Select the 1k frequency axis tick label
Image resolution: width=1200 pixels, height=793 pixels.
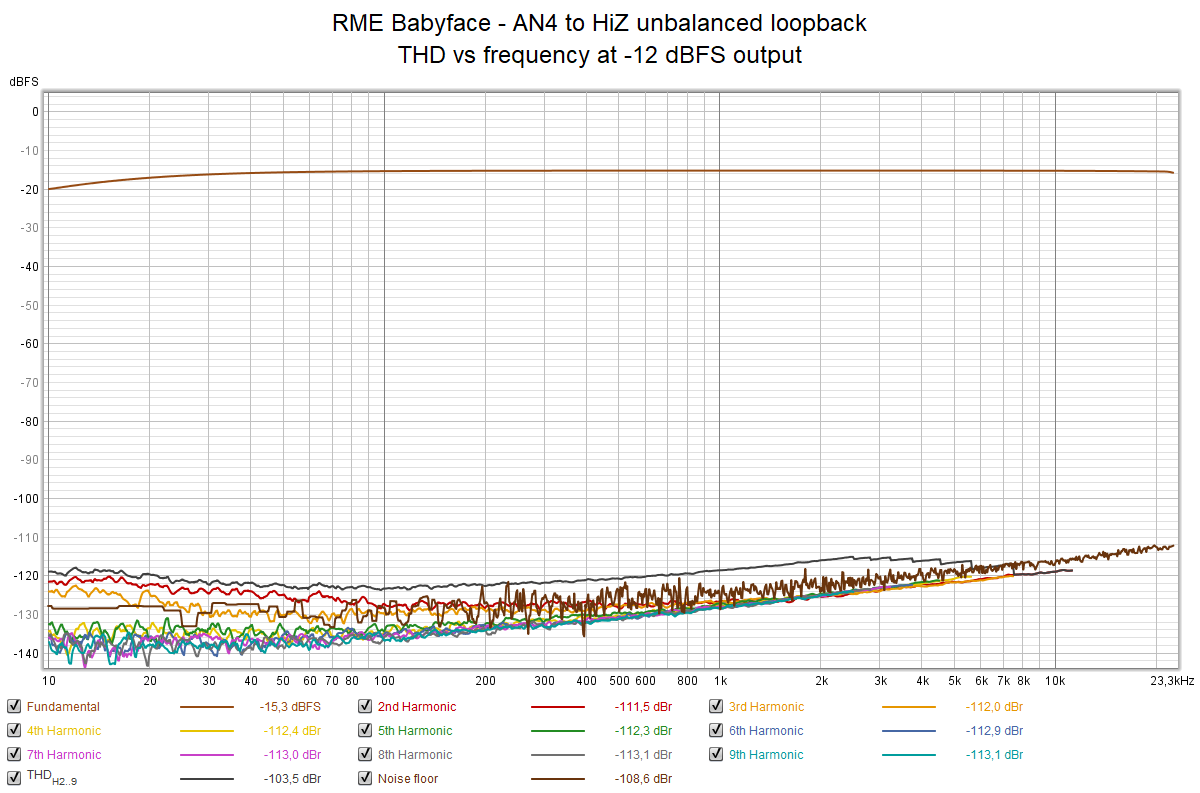[x=719, y=681]
